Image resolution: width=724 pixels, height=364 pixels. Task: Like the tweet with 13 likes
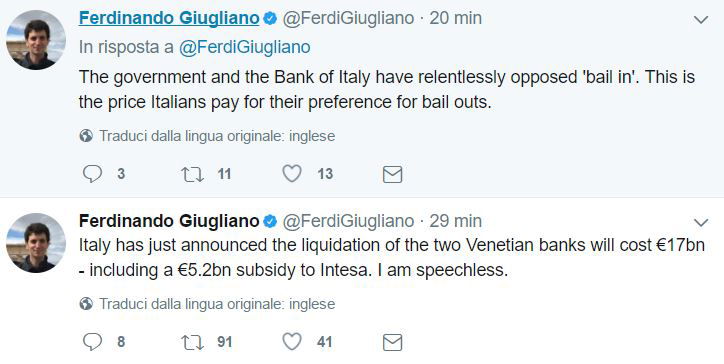pyautogui.click(x=292, y=174)
